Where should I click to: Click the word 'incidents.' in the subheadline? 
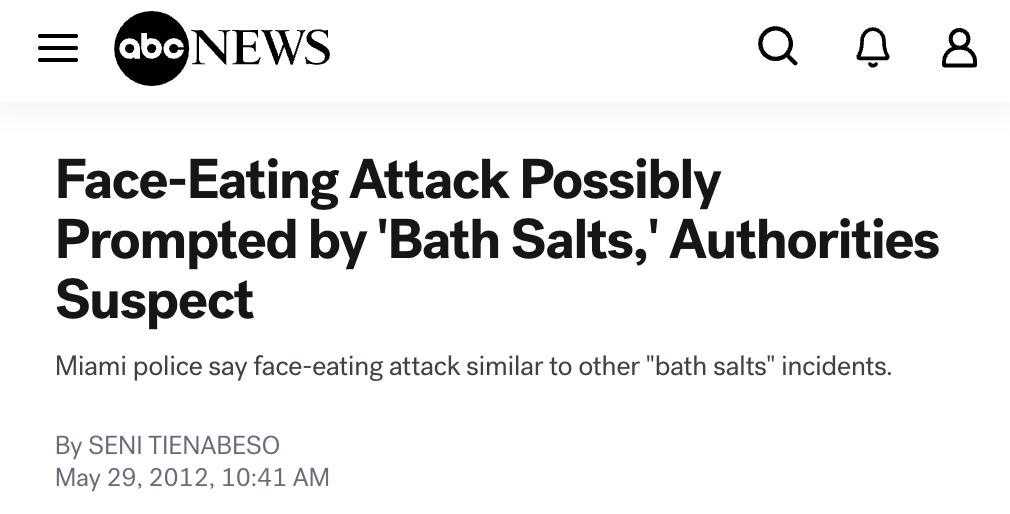click(x=836, y=366)
